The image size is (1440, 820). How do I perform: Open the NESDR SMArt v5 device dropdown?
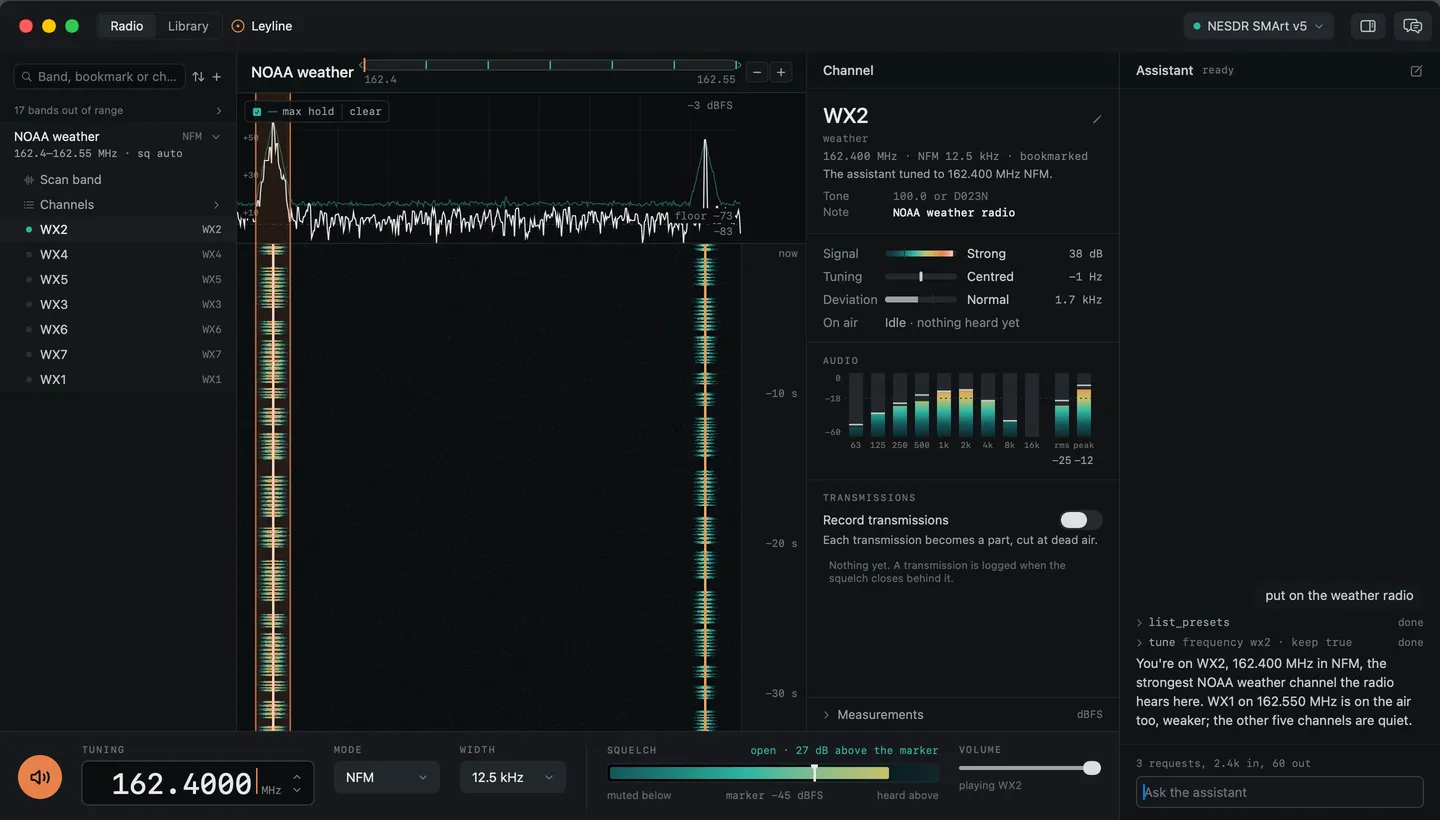1259,26
